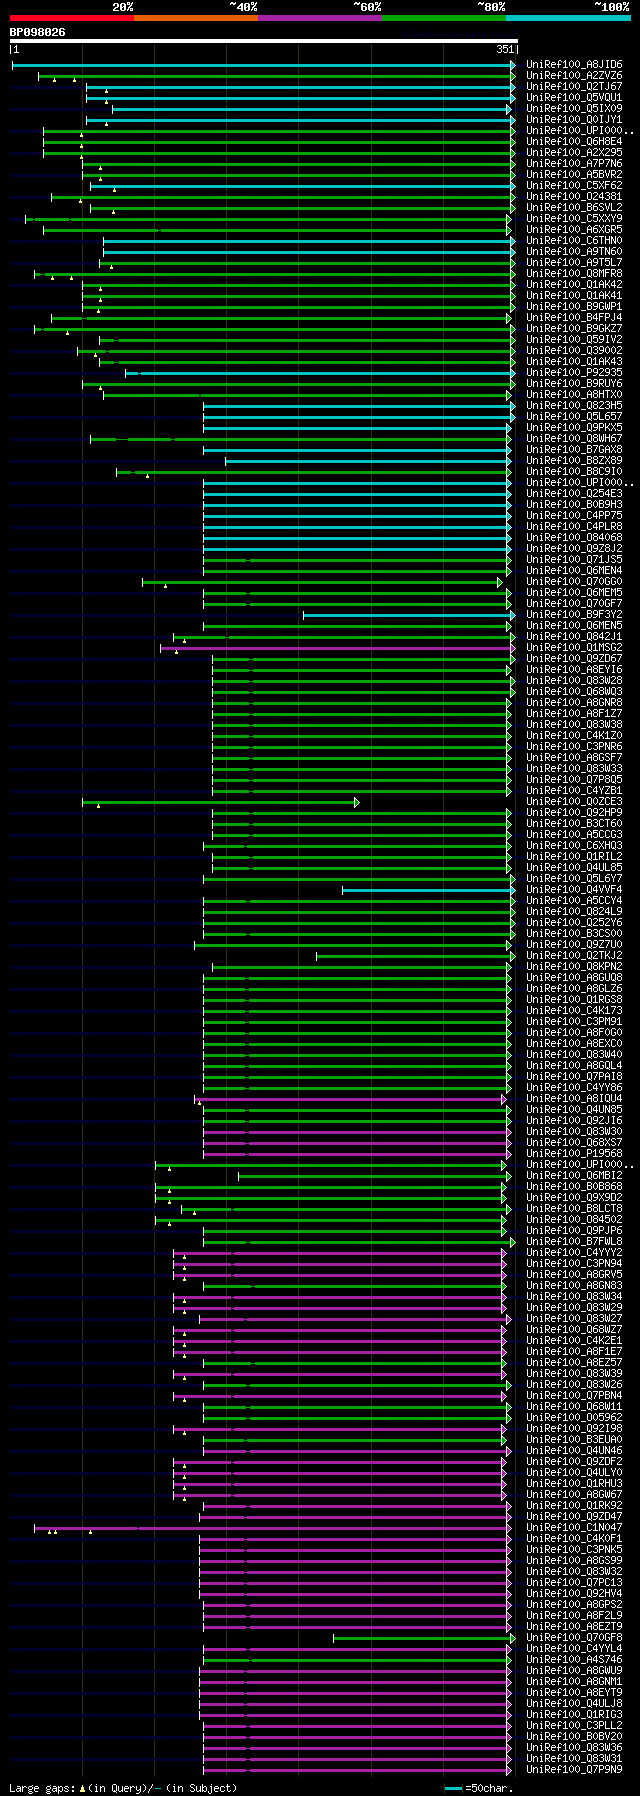Image resolution: width=640 pixels, height=1796 pixels.
Task: Select label UniRef100_Q6H8E4
Action: 574,142
